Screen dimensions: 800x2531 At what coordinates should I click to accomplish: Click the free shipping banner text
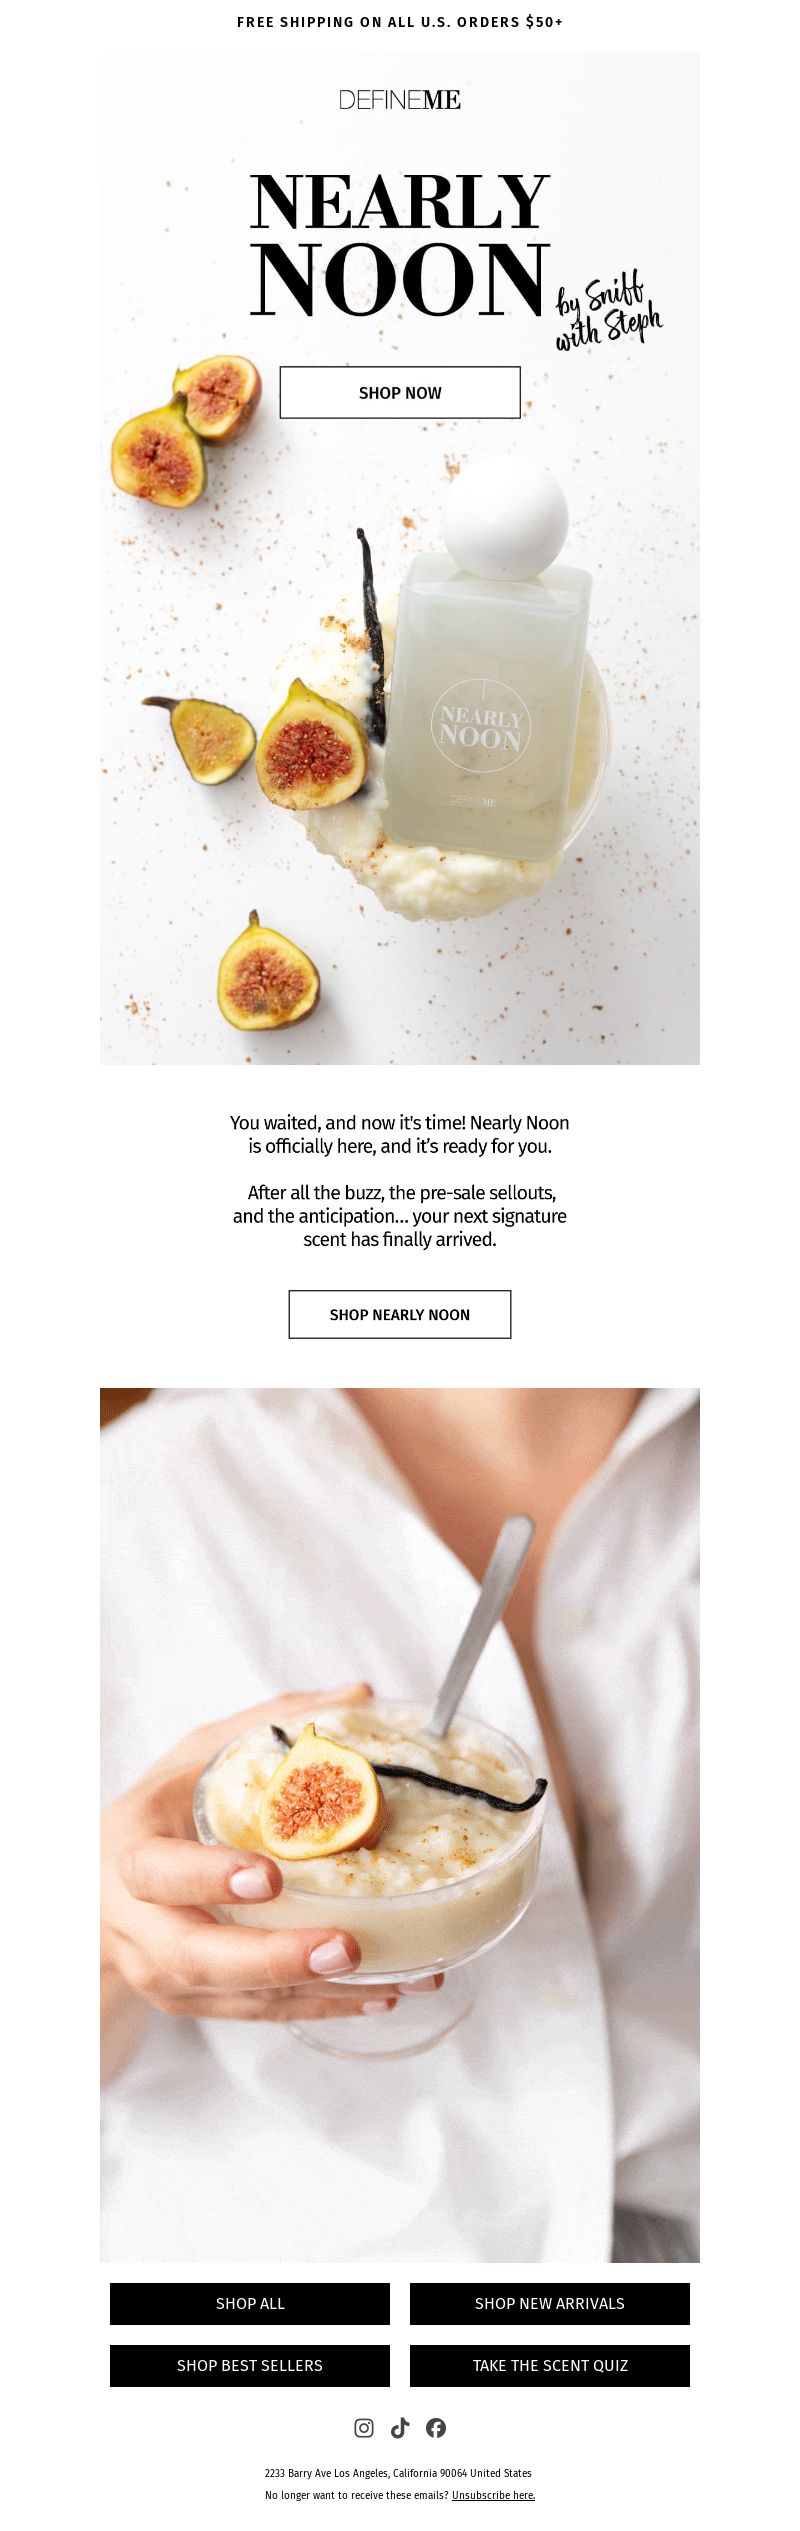(400, 22)
